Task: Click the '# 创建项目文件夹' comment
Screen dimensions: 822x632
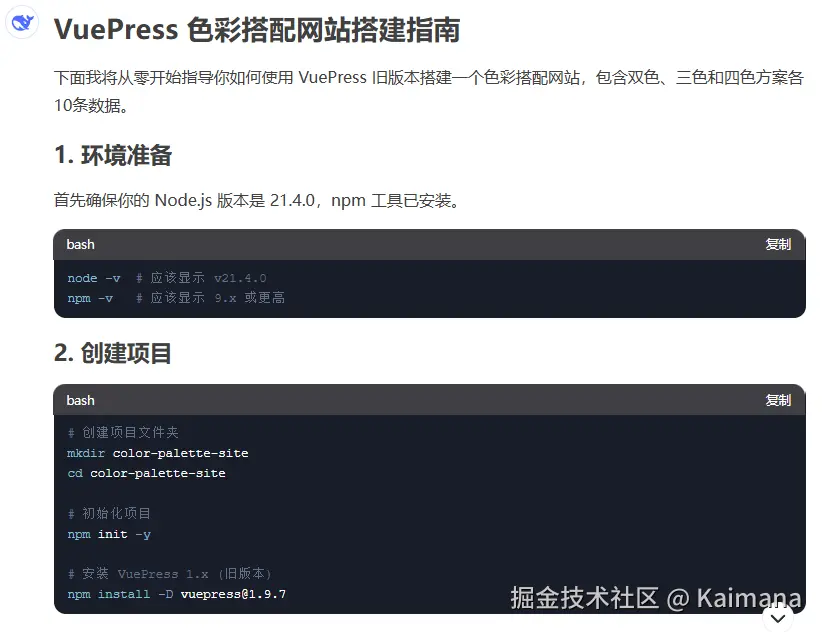Action: point(123,432)
